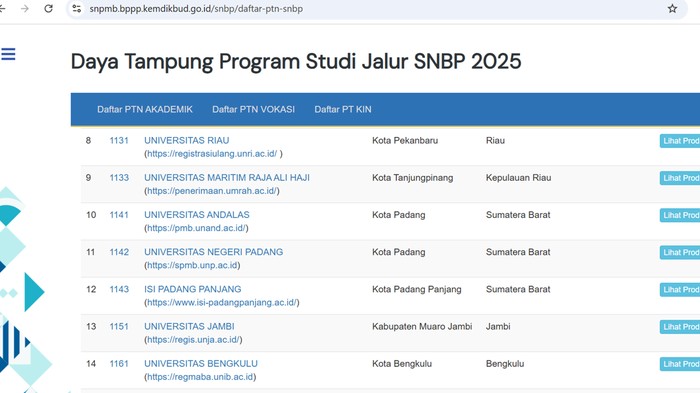Click code 1133 link
This screenshot has width=700, height=393.
[119, 177]
